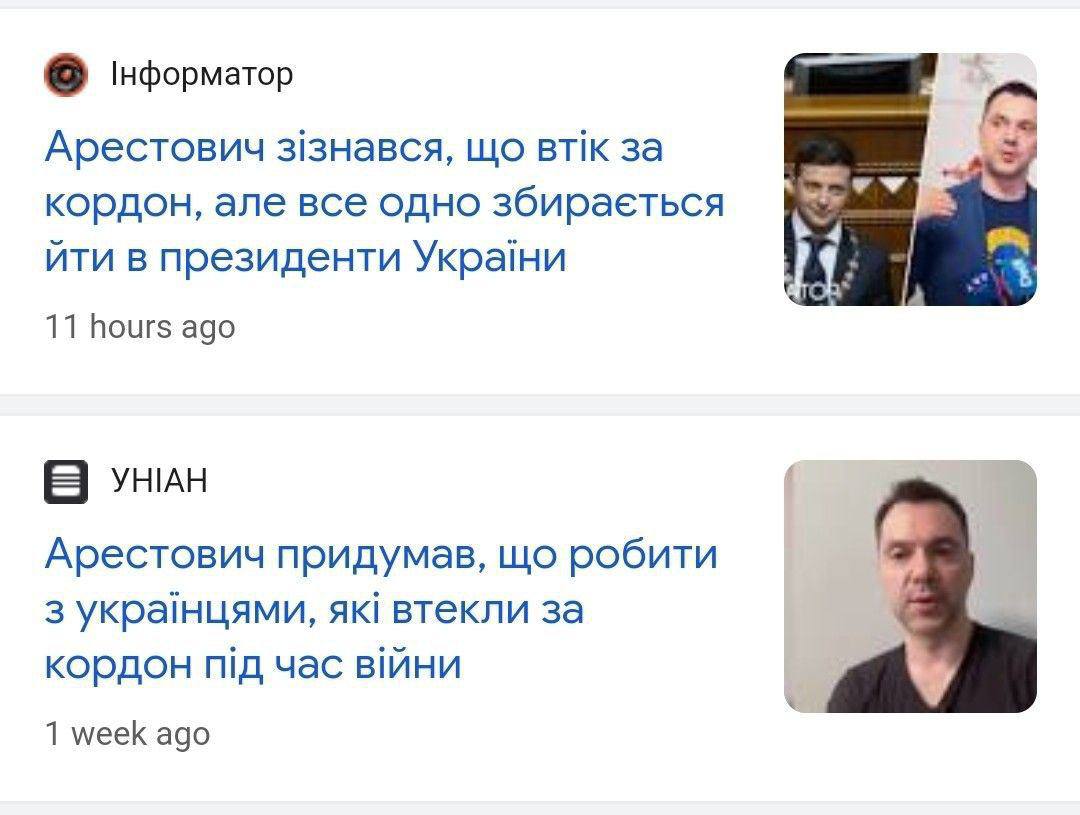Click the gray divider between the news cards
The image size is (1080, 815).
(x=540, y=404)
